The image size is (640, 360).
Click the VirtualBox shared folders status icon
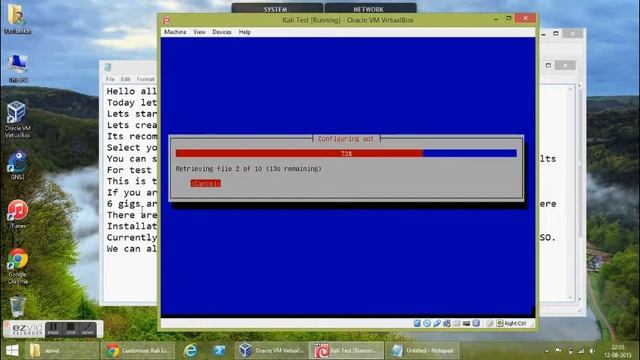pos(457,323)
